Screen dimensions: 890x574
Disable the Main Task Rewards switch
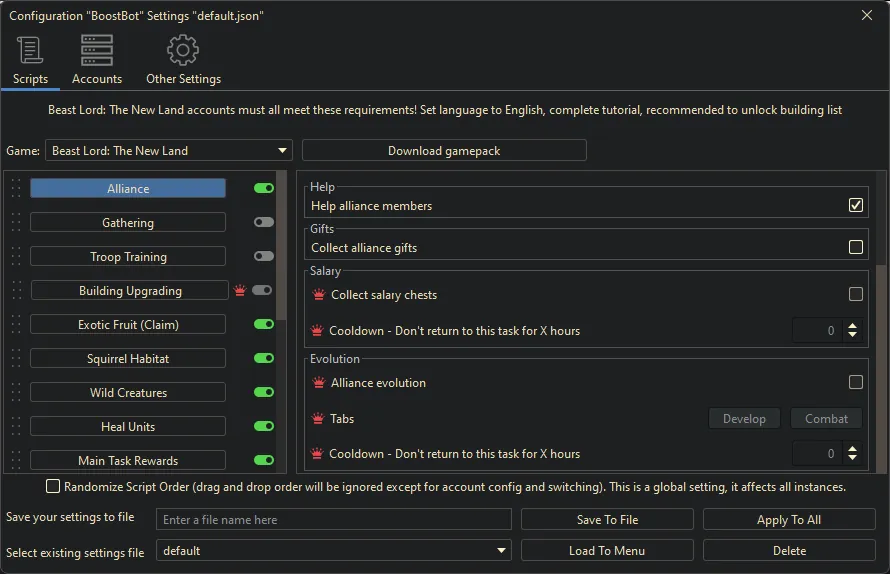[x=264, y=460]
